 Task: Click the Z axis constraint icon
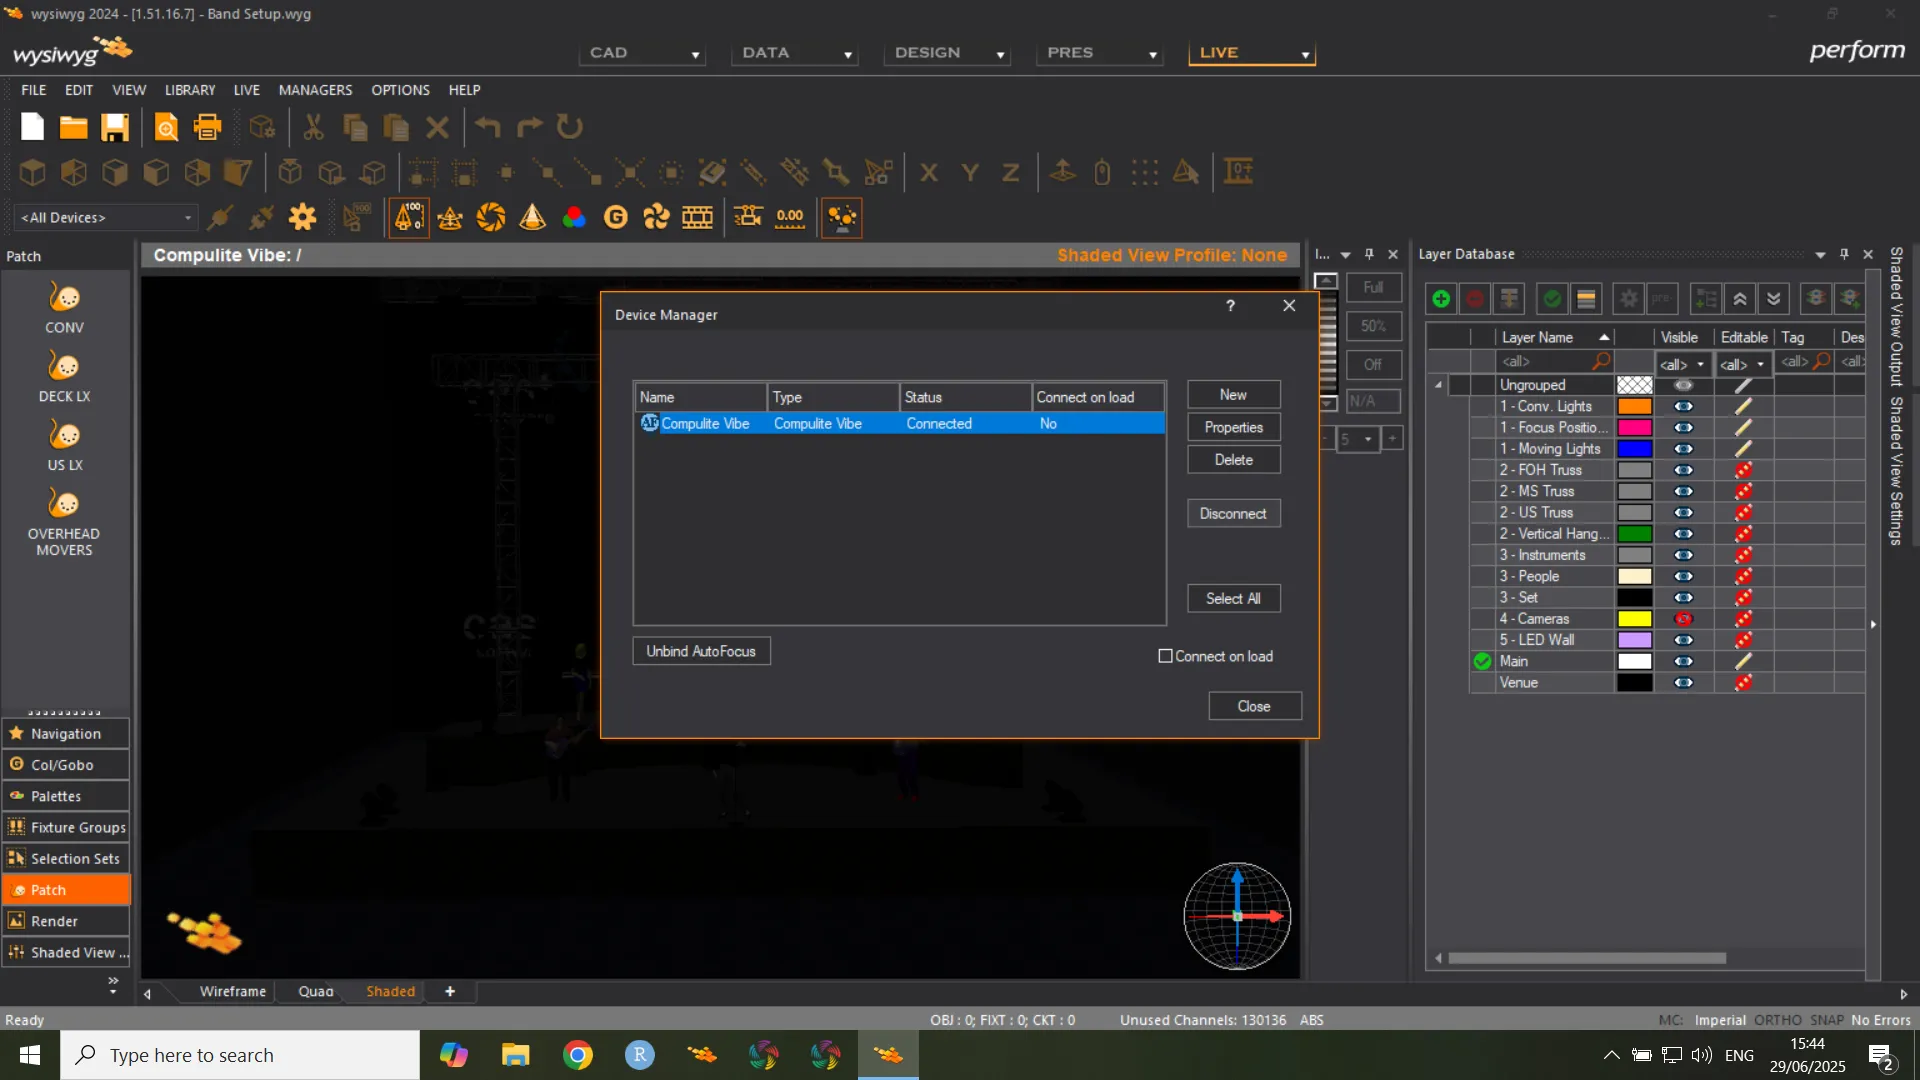click(x=1011, y=173)
